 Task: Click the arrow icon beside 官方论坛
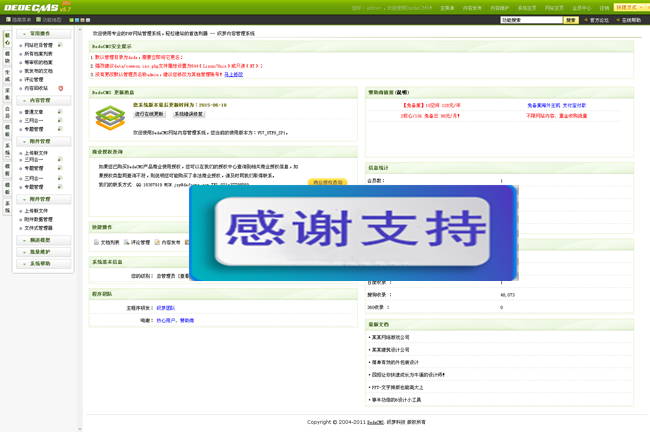pyautogui.click(x=586, y=20)
